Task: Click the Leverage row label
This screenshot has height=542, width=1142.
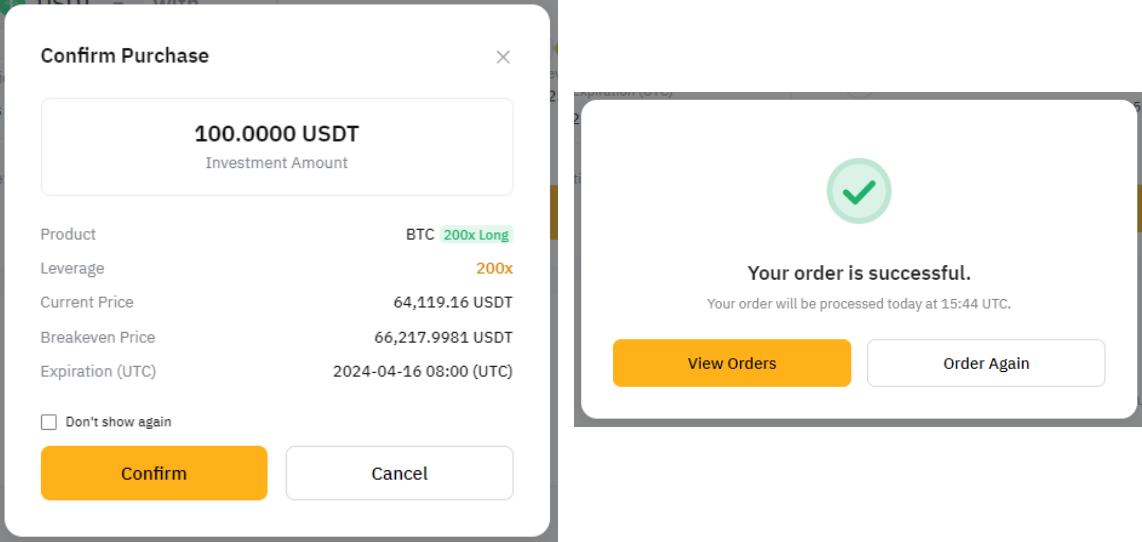Action: [x=72, y=268]
